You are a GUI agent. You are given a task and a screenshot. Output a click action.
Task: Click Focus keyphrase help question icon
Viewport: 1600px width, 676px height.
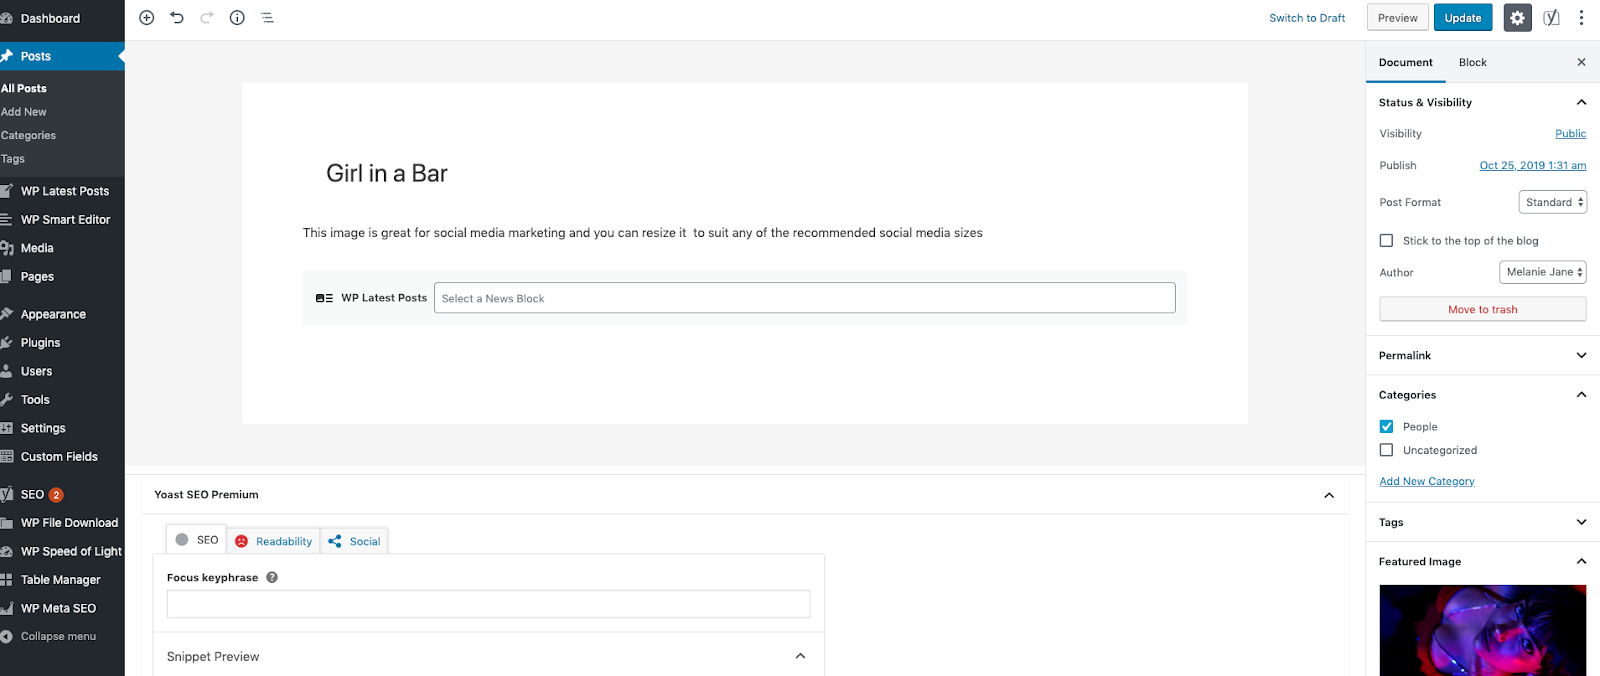[x=272, y=577]
